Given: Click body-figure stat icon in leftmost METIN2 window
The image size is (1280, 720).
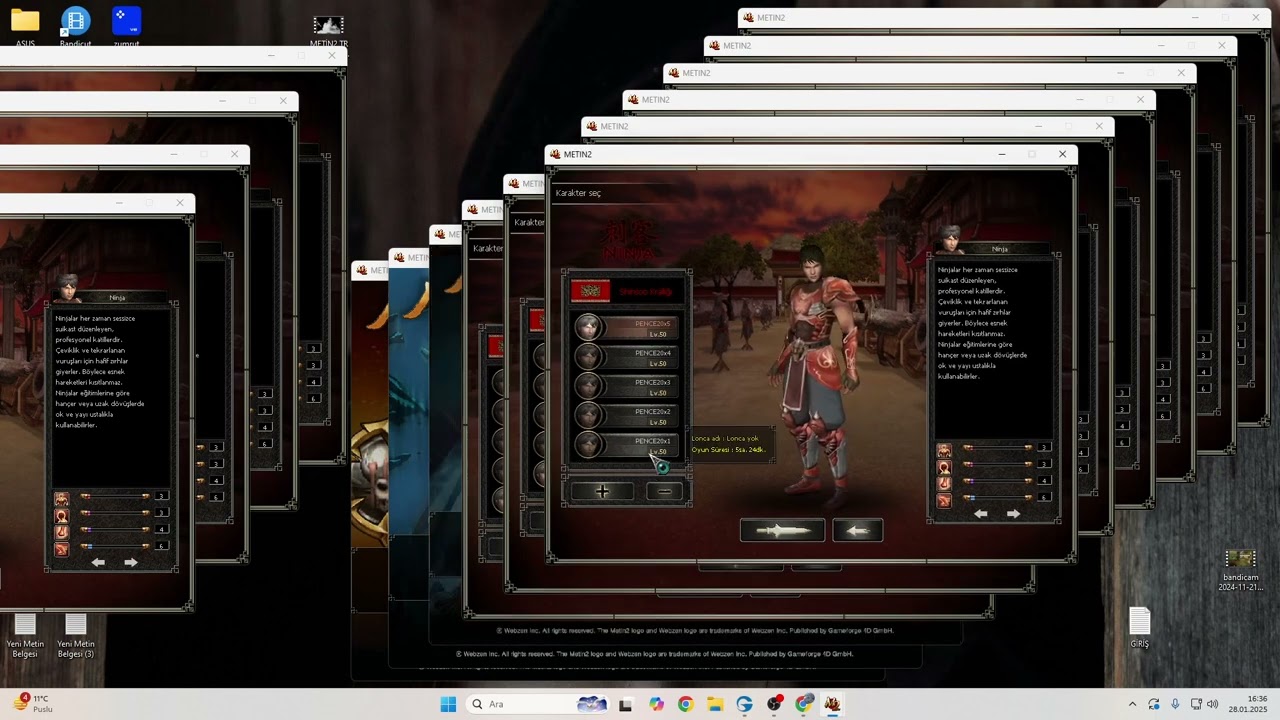Looking at the screenshot, I should (x=61, y=498).
